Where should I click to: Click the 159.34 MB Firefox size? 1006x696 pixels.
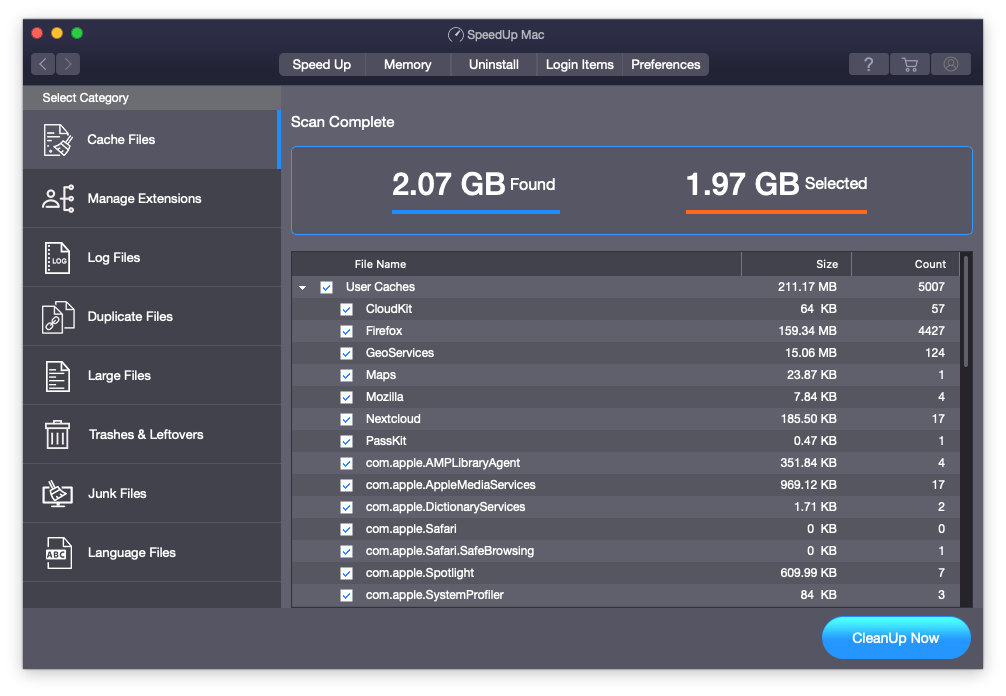pos(807,331)
